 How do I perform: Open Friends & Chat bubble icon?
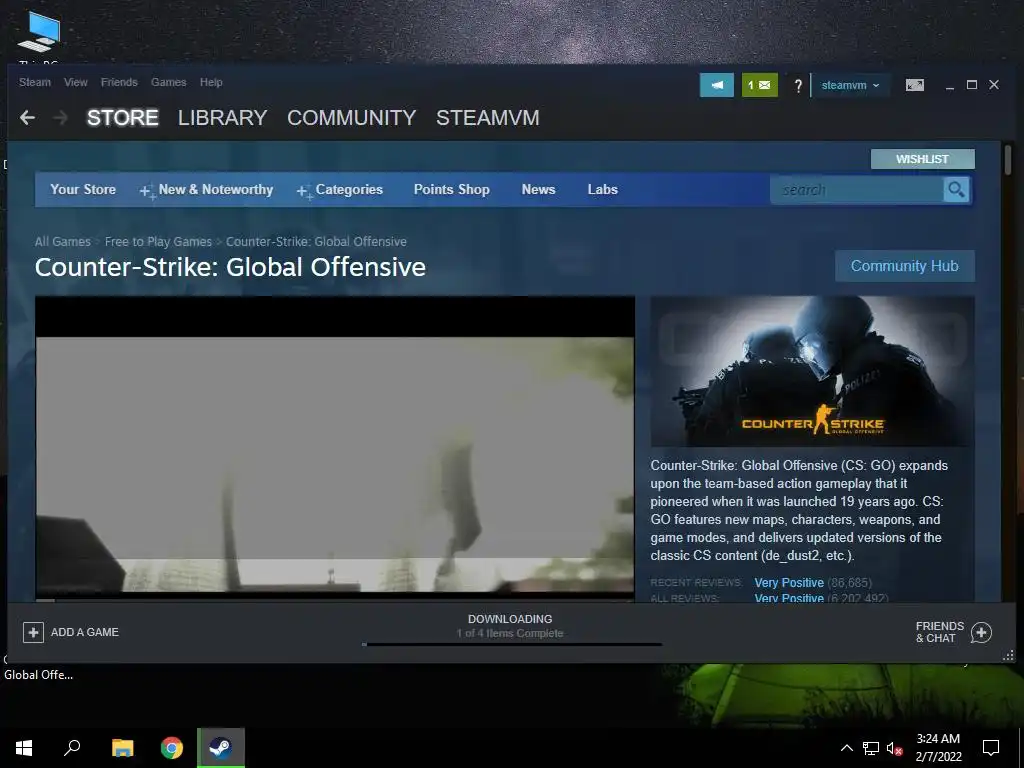[x=981, y=632]
